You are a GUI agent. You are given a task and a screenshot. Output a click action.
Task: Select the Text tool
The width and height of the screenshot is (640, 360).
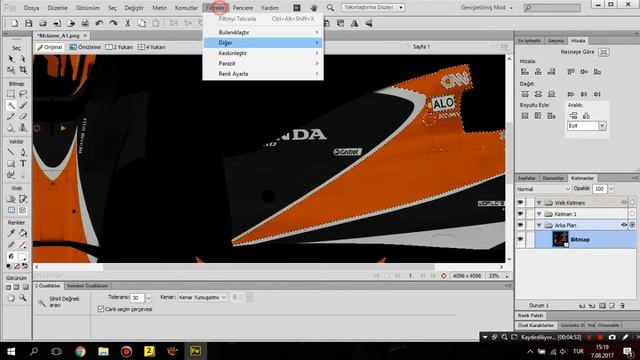pyautogui.click(x=23, y=164)
